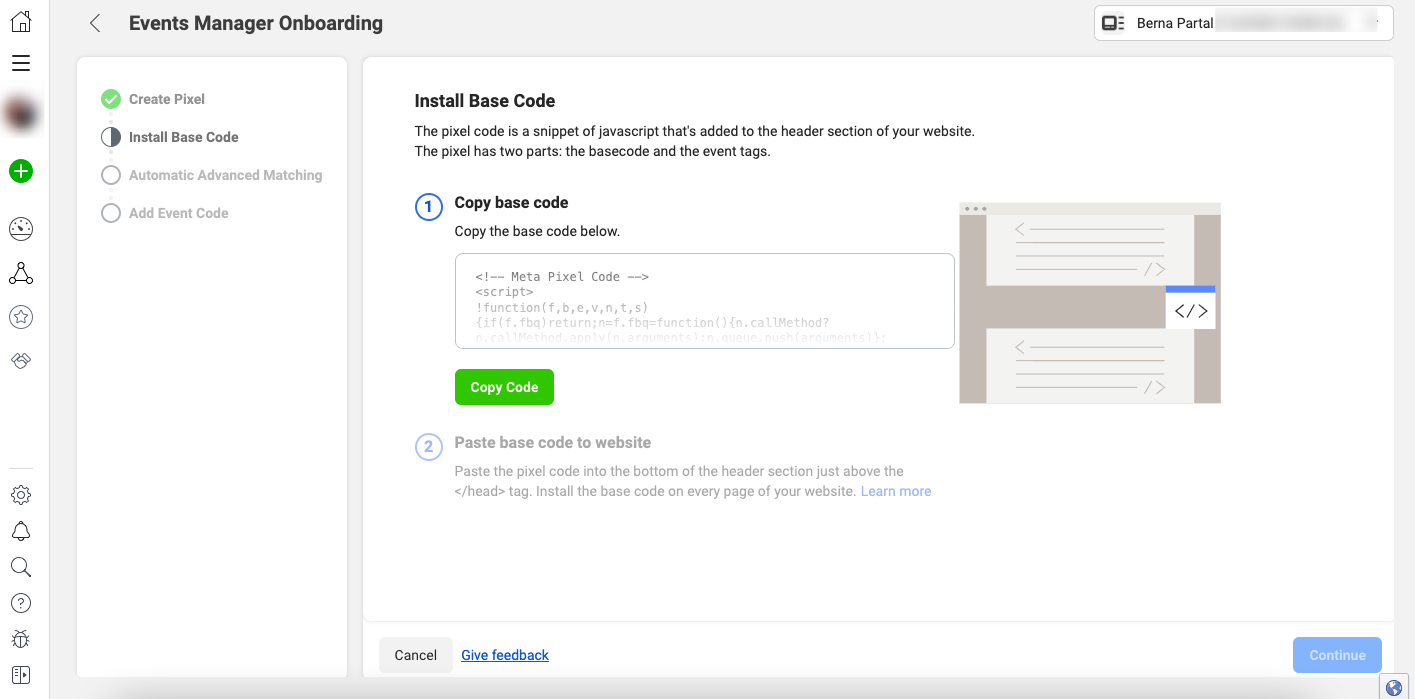Screen dimensions: 1415x699
Task: Report a problem via the bug icon
Action: click(x=20, y=638)
